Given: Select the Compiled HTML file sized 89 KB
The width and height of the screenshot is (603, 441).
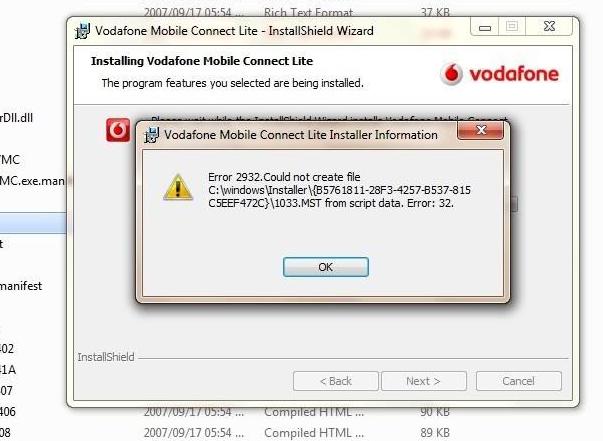Looking at the screenshot, I should (x=296, y=433).
